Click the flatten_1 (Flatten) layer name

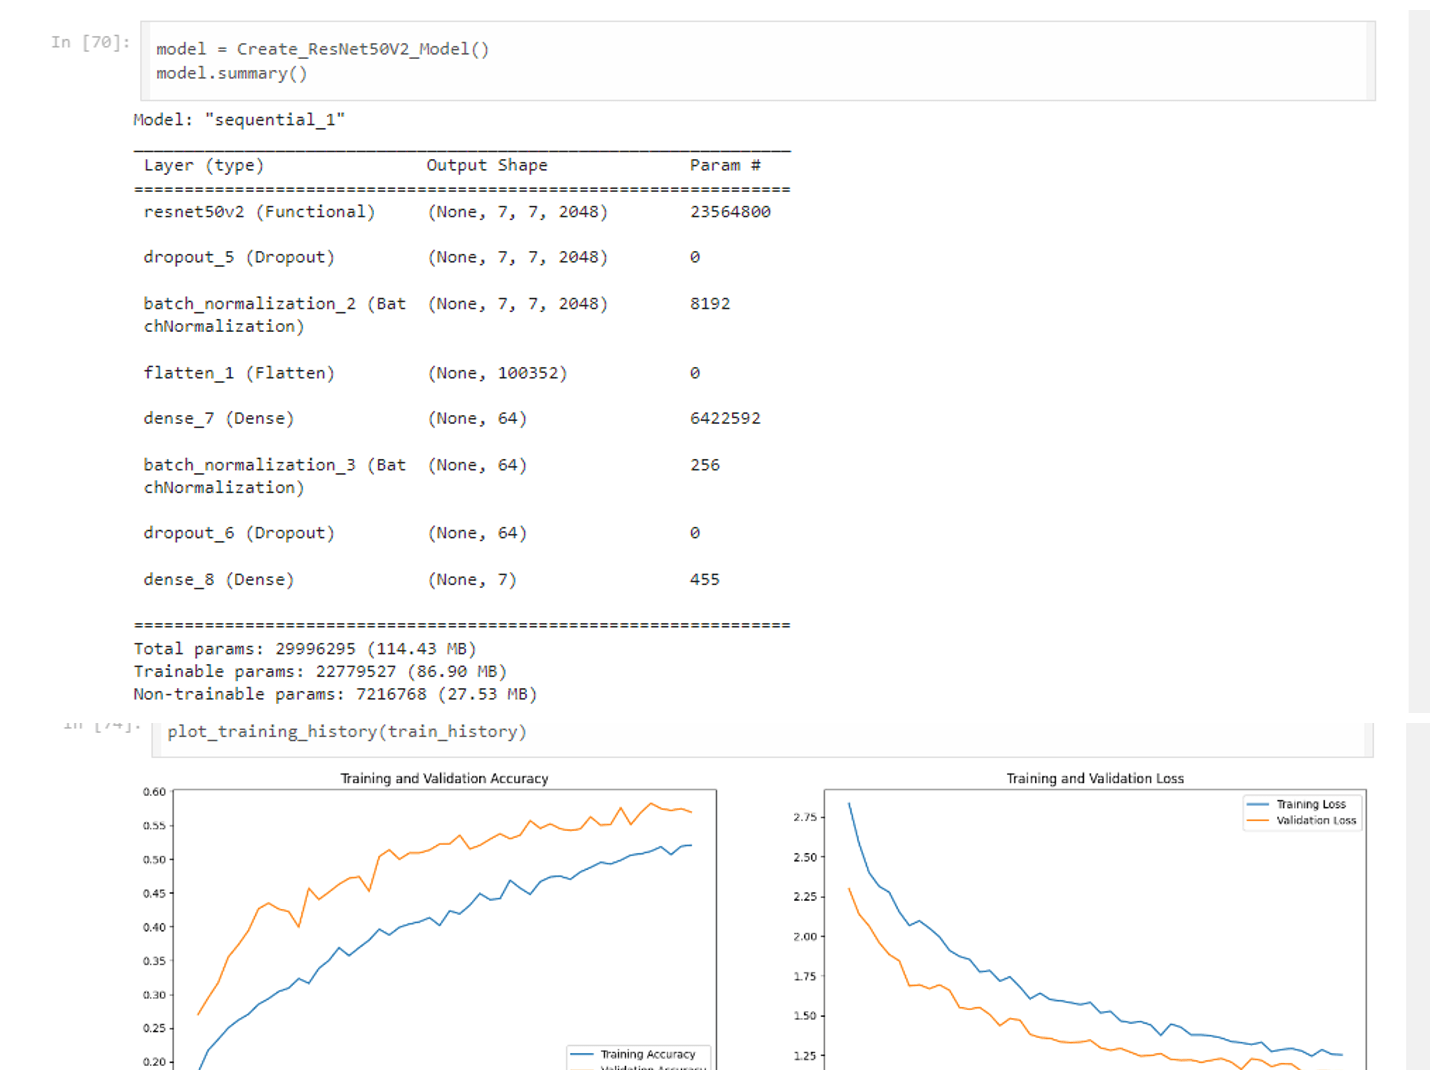[x=239, y=373]
